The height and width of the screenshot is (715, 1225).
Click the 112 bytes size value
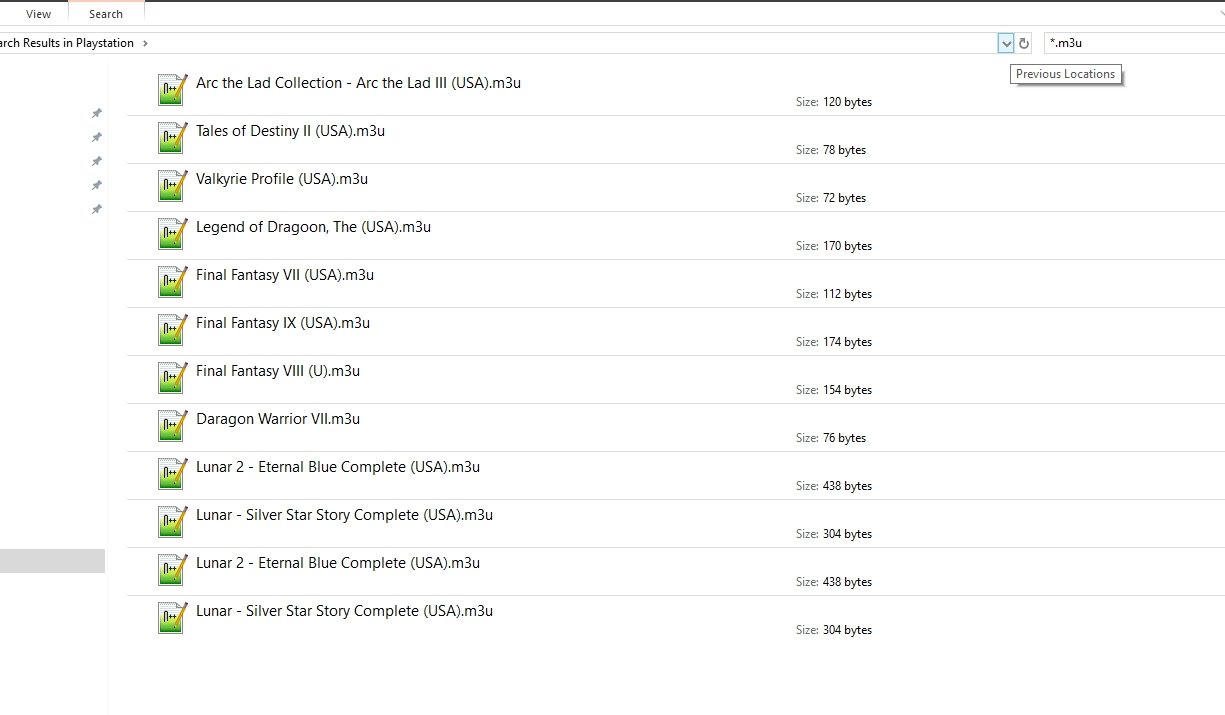pos(847,294)
